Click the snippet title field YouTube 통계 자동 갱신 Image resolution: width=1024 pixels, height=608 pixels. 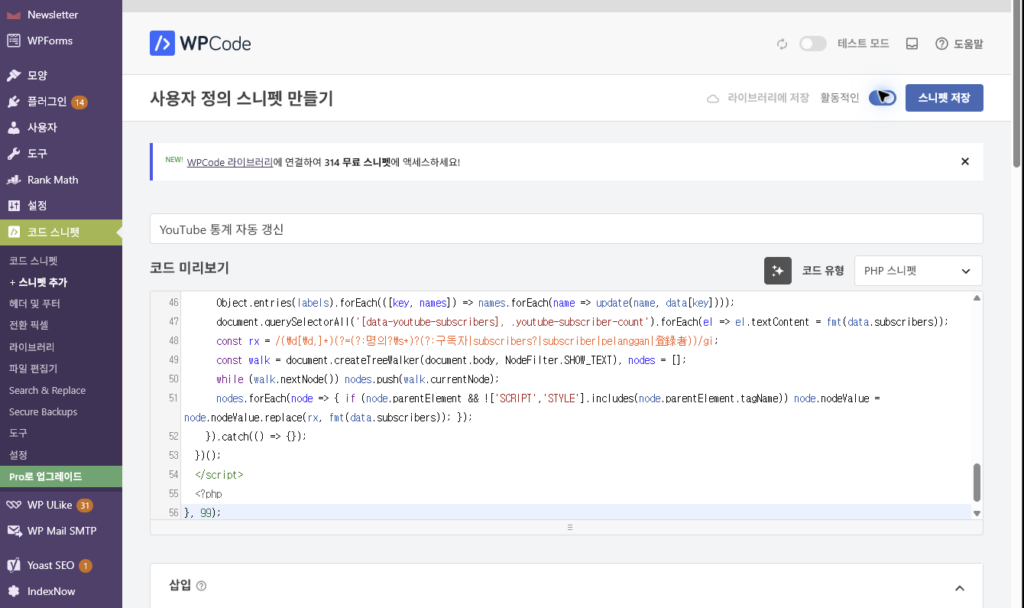pyautogui.click(x=566, y=229)
